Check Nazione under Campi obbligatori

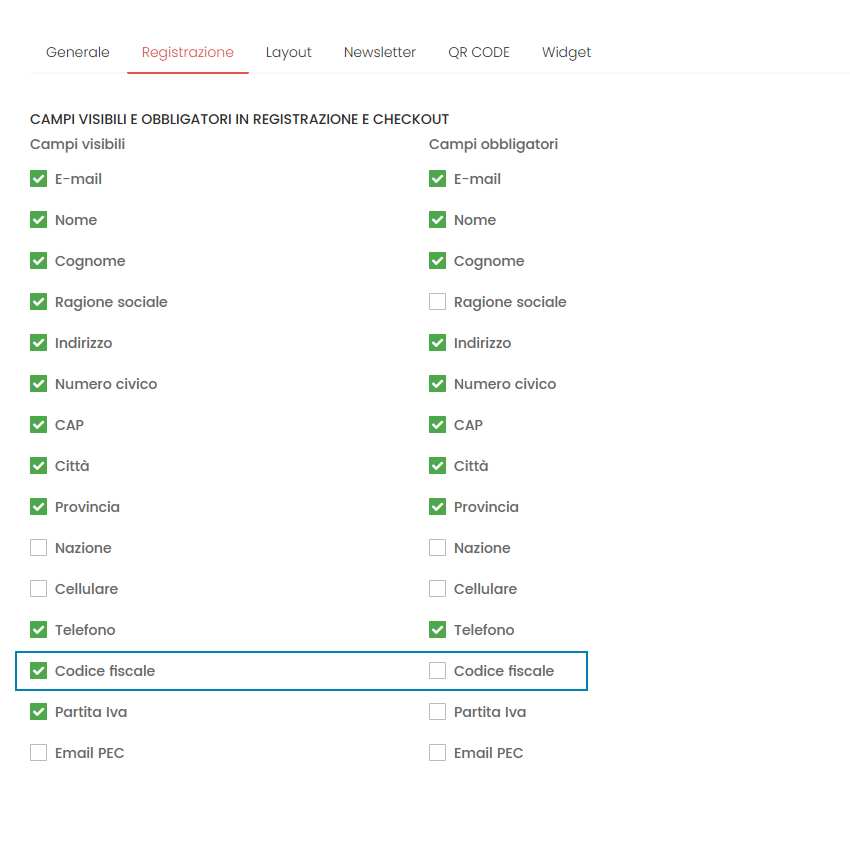pyautogui.click(x=437, y=548)
